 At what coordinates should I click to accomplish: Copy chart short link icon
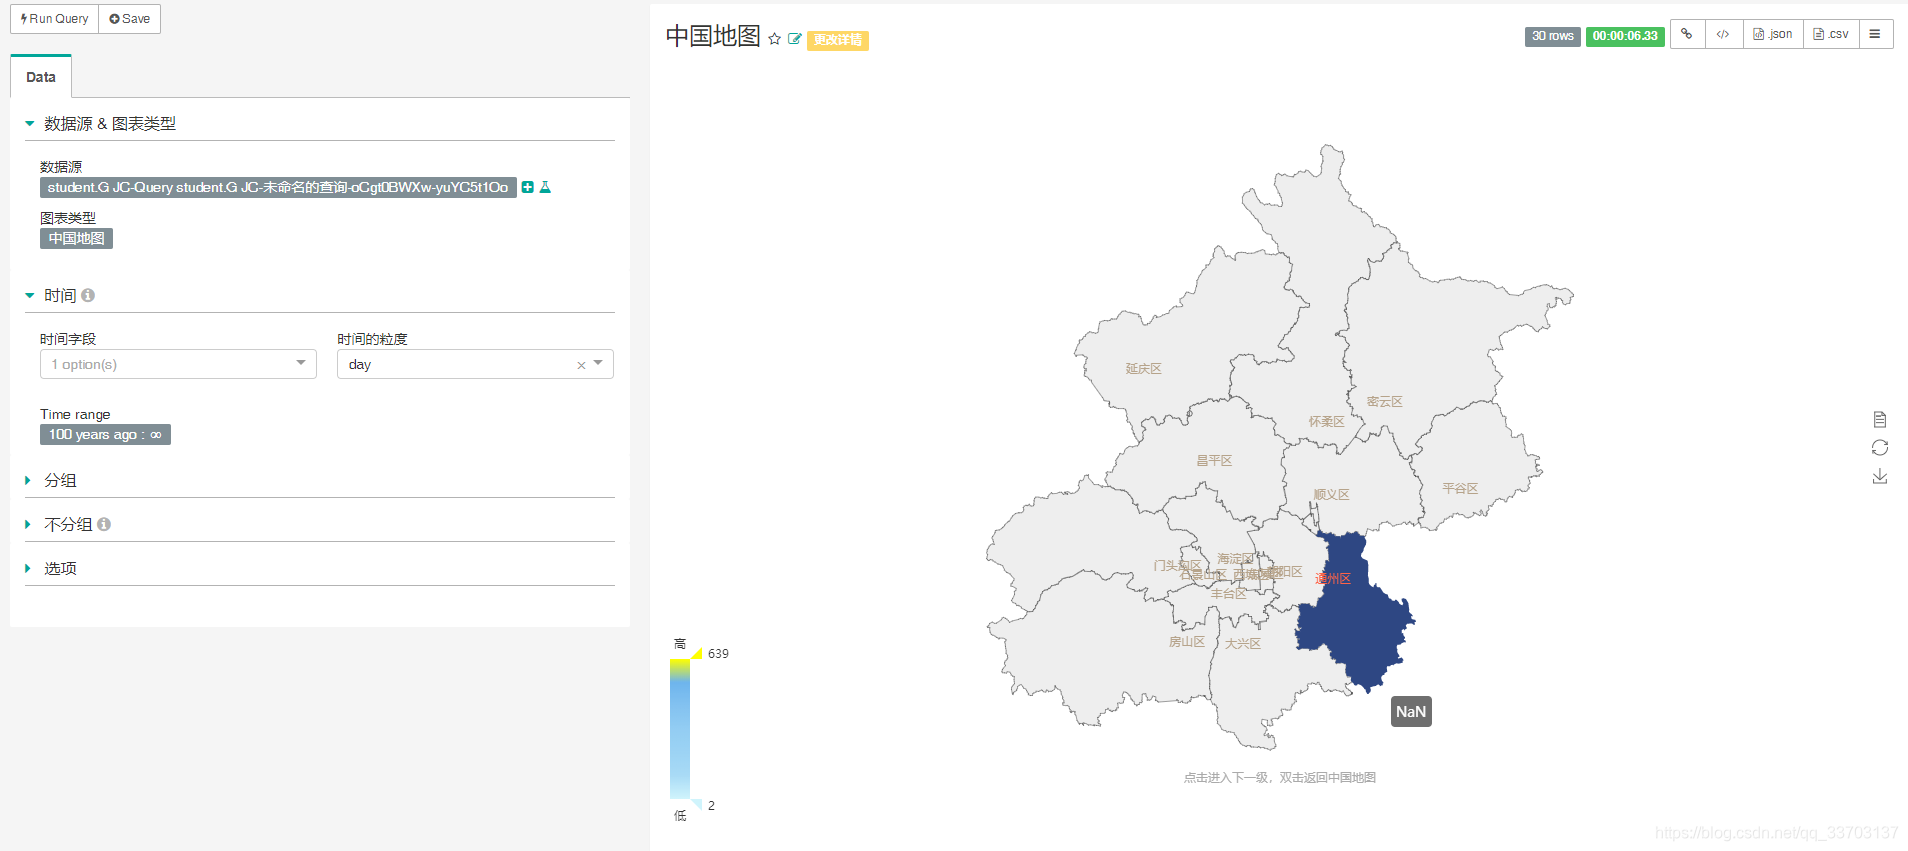(1687, 34)
